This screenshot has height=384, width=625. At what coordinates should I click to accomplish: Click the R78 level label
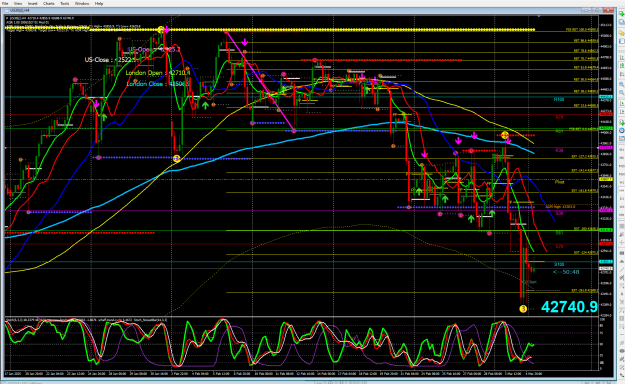pyautogui.click(x=559, y=117)
